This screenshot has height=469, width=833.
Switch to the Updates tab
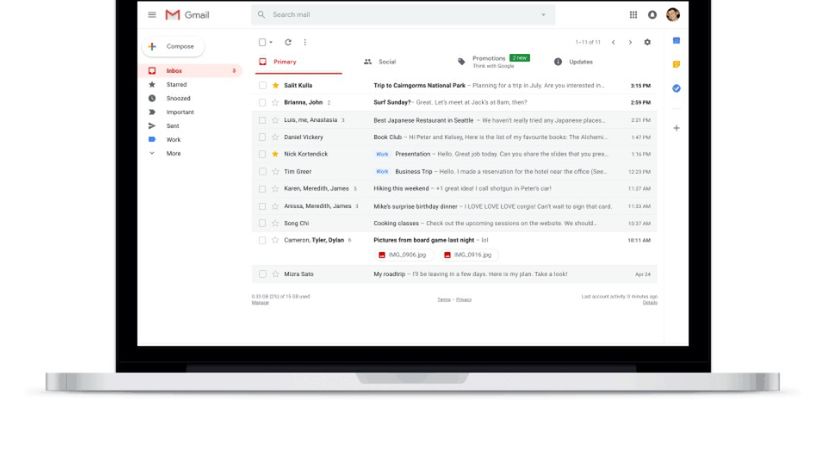tap(573, 62)
